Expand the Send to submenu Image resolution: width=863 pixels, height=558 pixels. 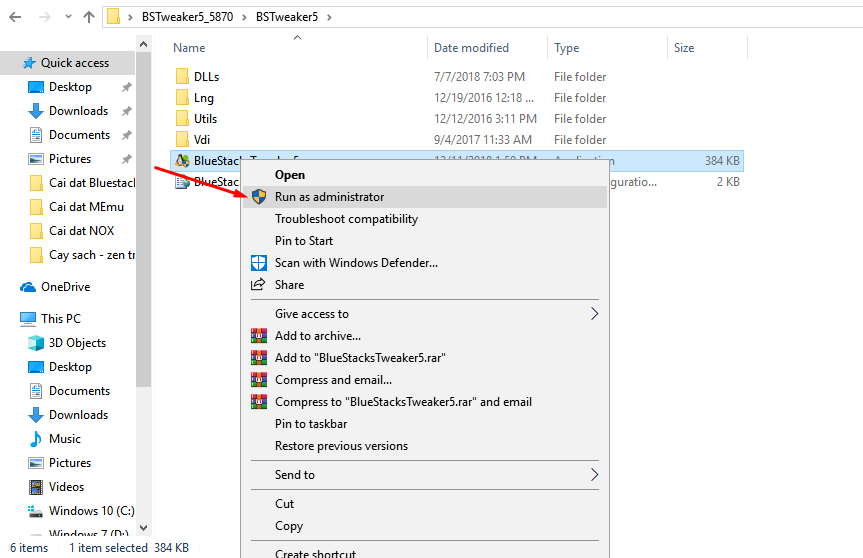pyautogui.click(x=425, y=475)
